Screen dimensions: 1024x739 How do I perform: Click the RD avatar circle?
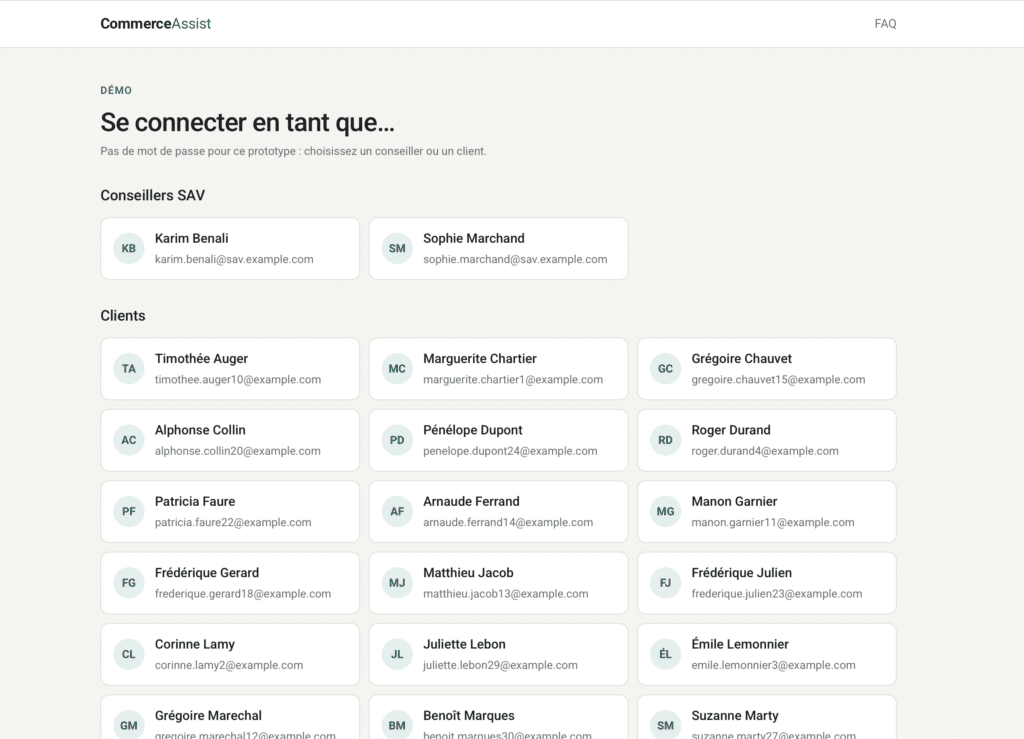pyautogui.click(x=665, y=440)
